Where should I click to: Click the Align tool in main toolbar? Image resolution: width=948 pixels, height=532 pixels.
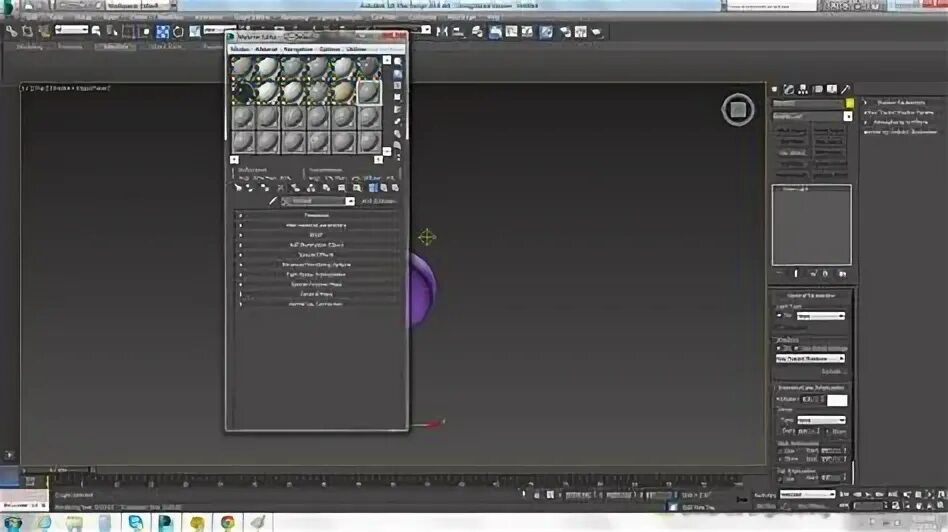pyautogui.click(x=458, y=31)
